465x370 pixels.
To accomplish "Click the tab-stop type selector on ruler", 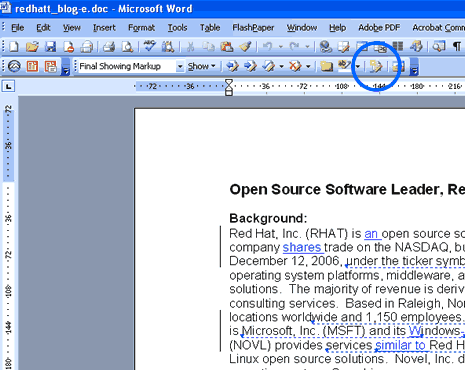I will pyautogui.click(x=8, y=87).
